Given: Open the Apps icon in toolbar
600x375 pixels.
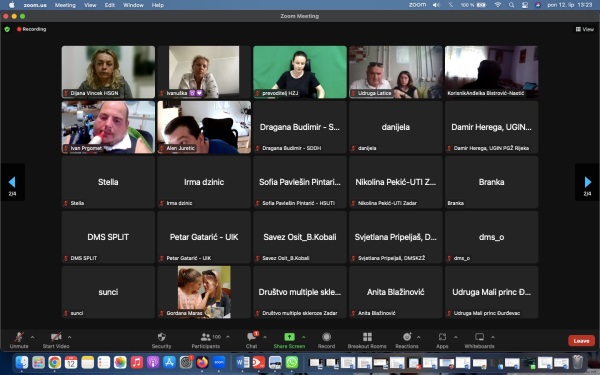Looking at the screenshot, I should tap(442, 337).
